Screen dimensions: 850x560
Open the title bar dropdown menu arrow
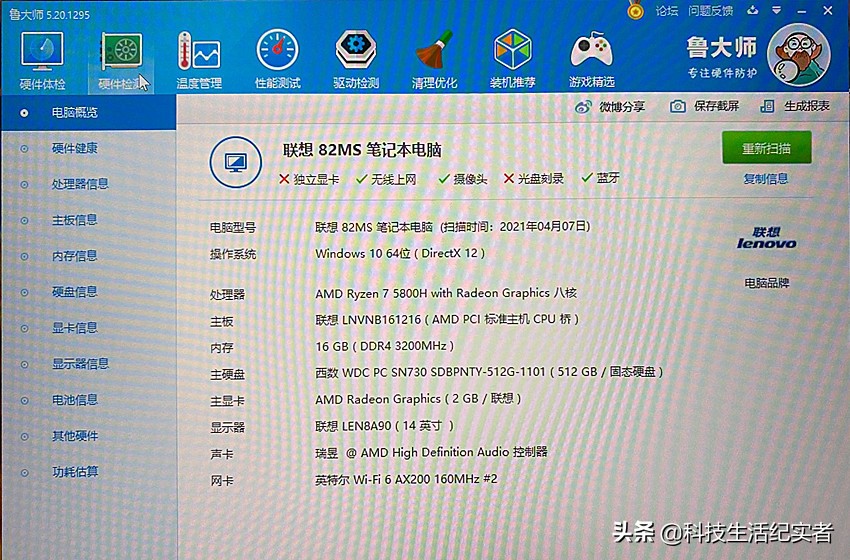pyautogui.click(x=777, y=10)
